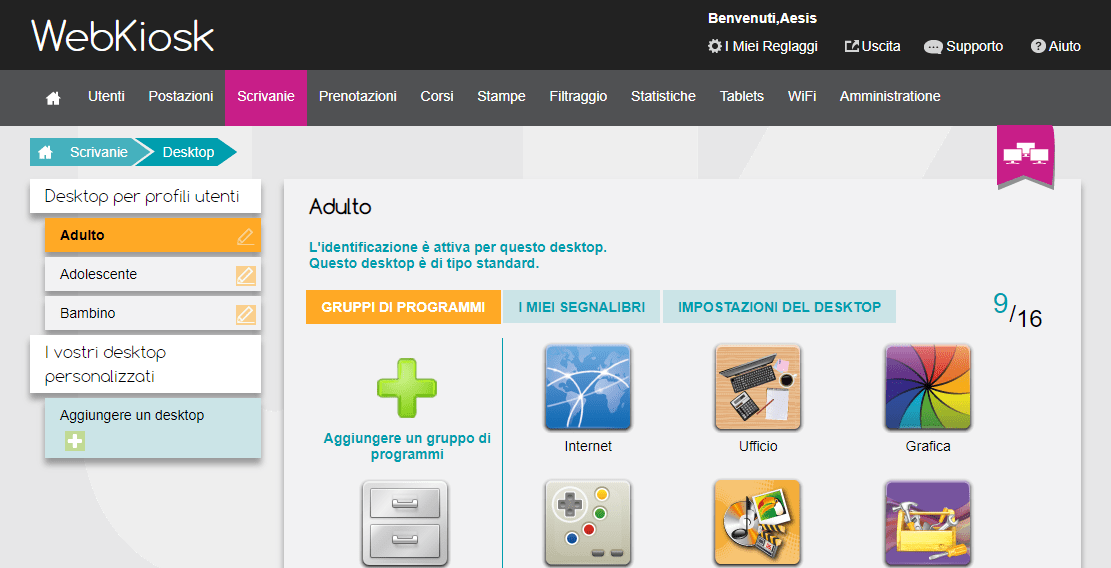The width and height of the screenshot is (1111, 568).
Task: Select the Adulto desktop profile
Action: coord(152,235)
